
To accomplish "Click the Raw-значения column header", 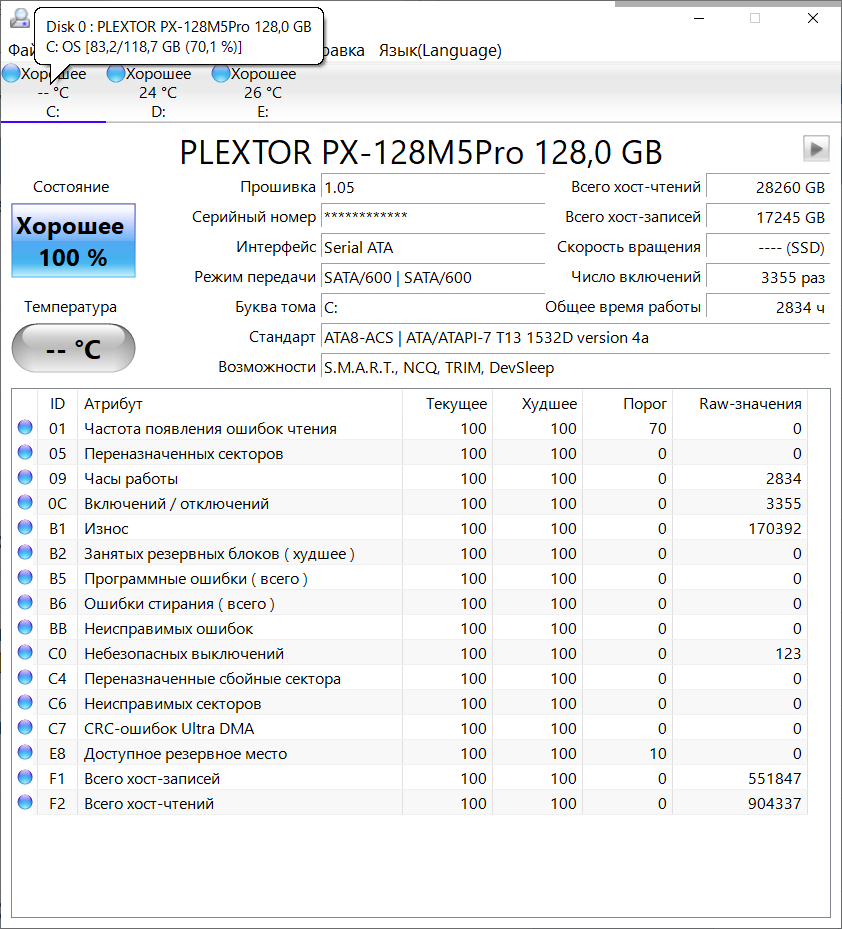I will pos(740,403).
